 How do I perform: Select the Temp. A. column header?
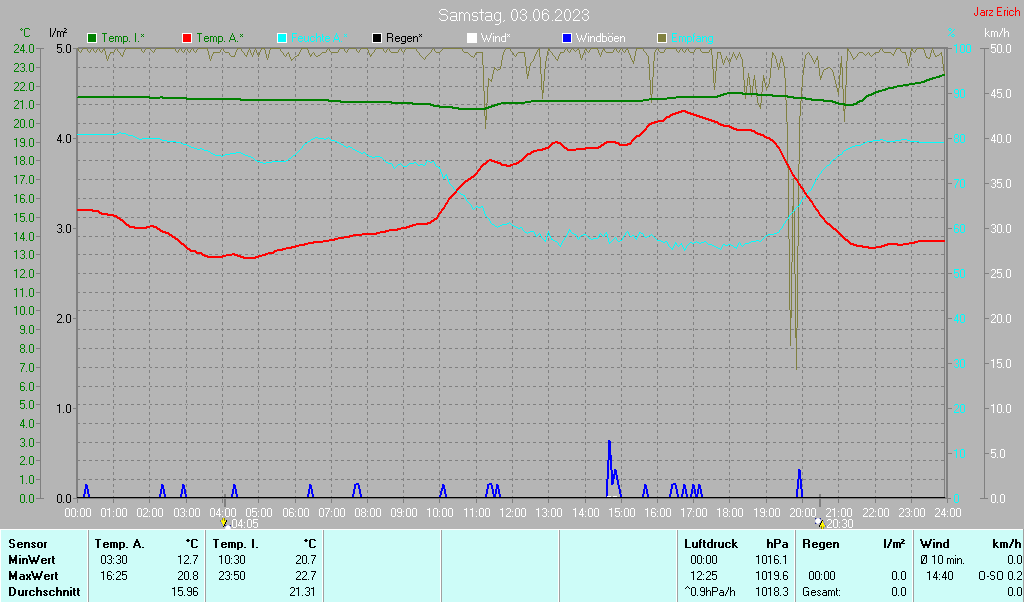(119, 544)
